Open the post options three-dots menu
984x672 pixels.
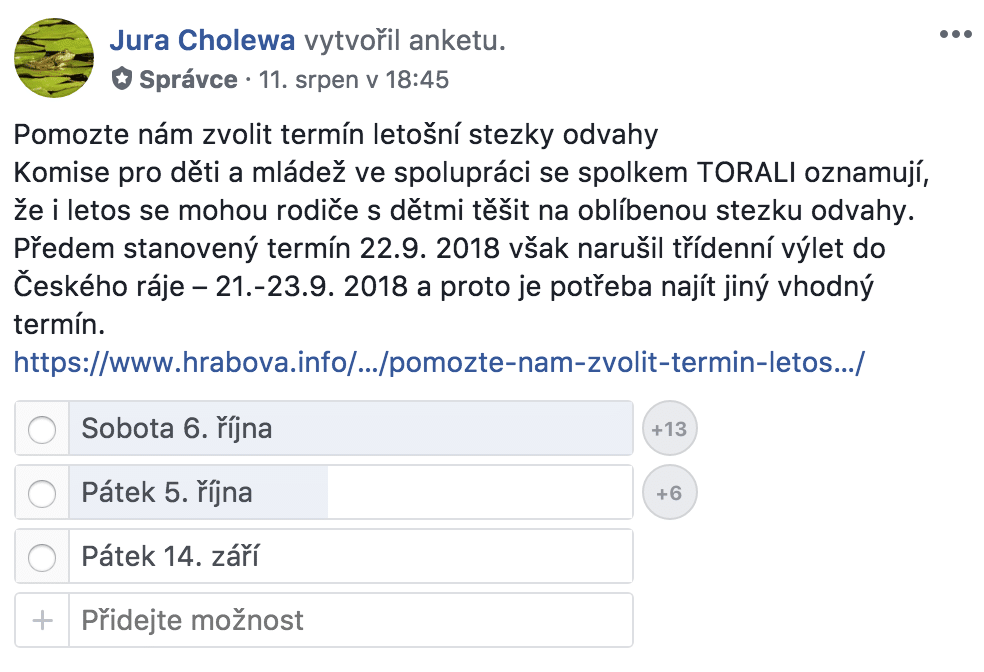tap(955, 35)
